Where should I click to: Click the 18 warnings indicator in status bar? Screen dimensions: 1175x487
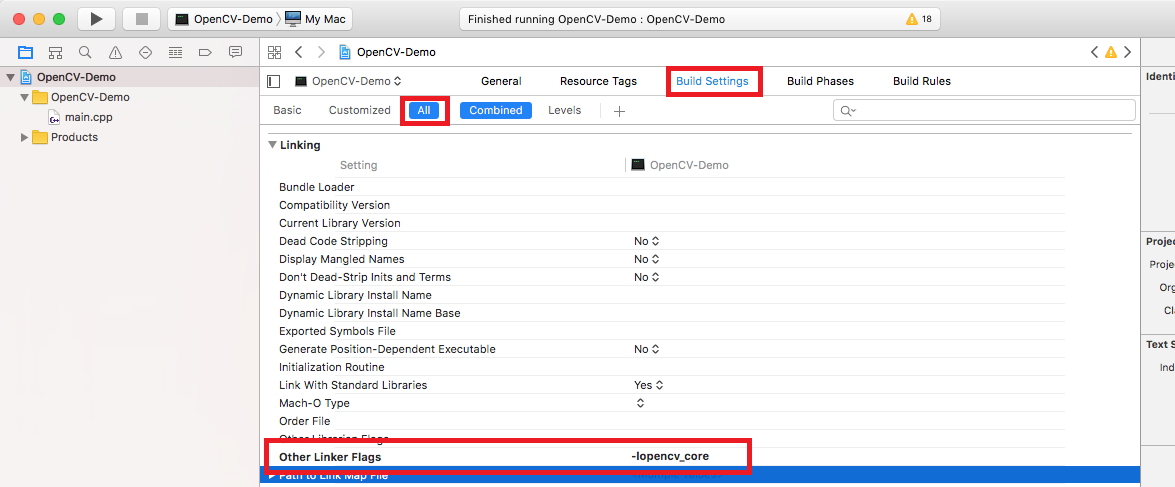pos(919,19)
